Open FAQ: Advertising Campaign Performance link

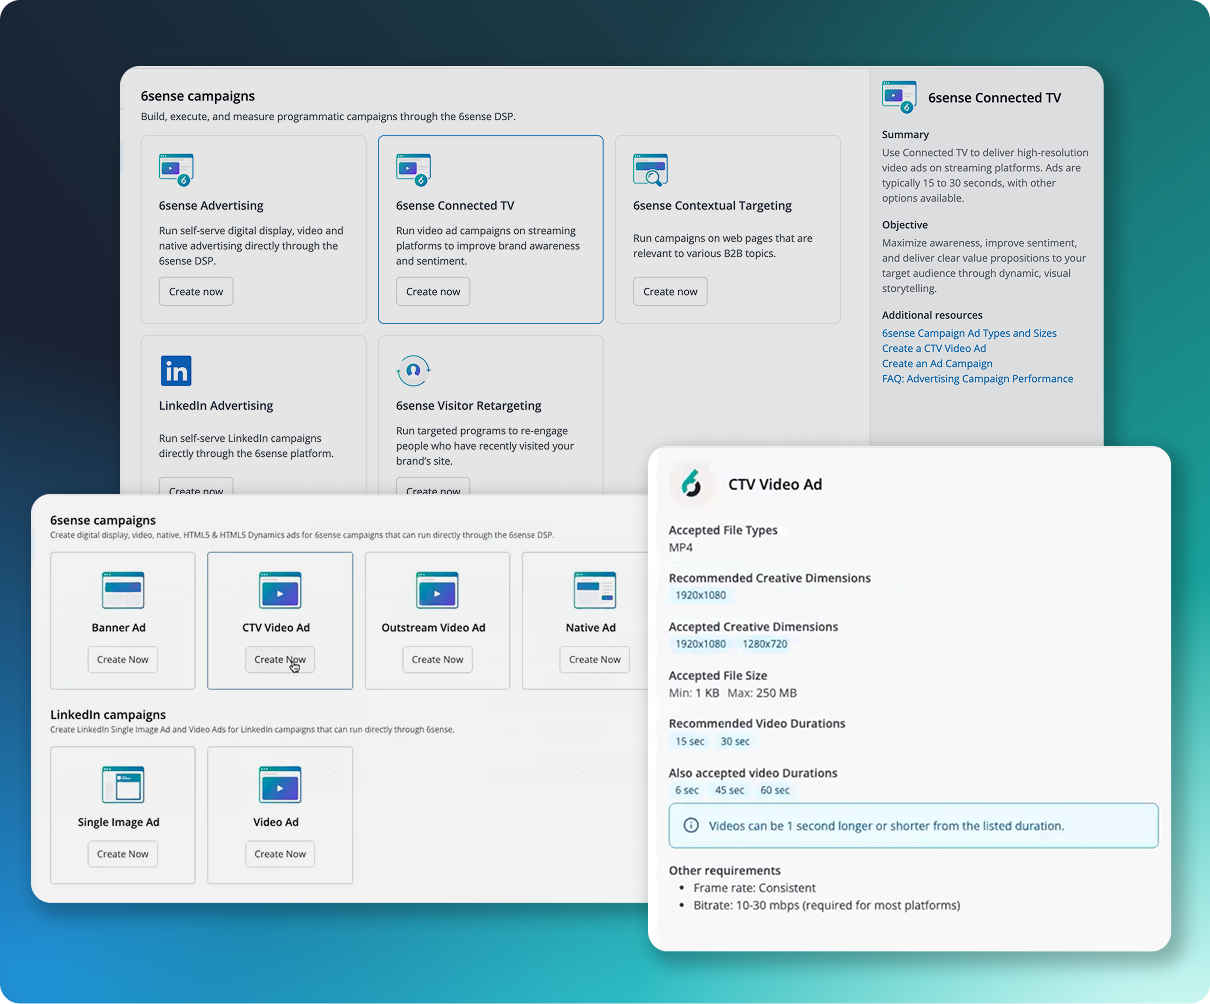coord(978,378)
